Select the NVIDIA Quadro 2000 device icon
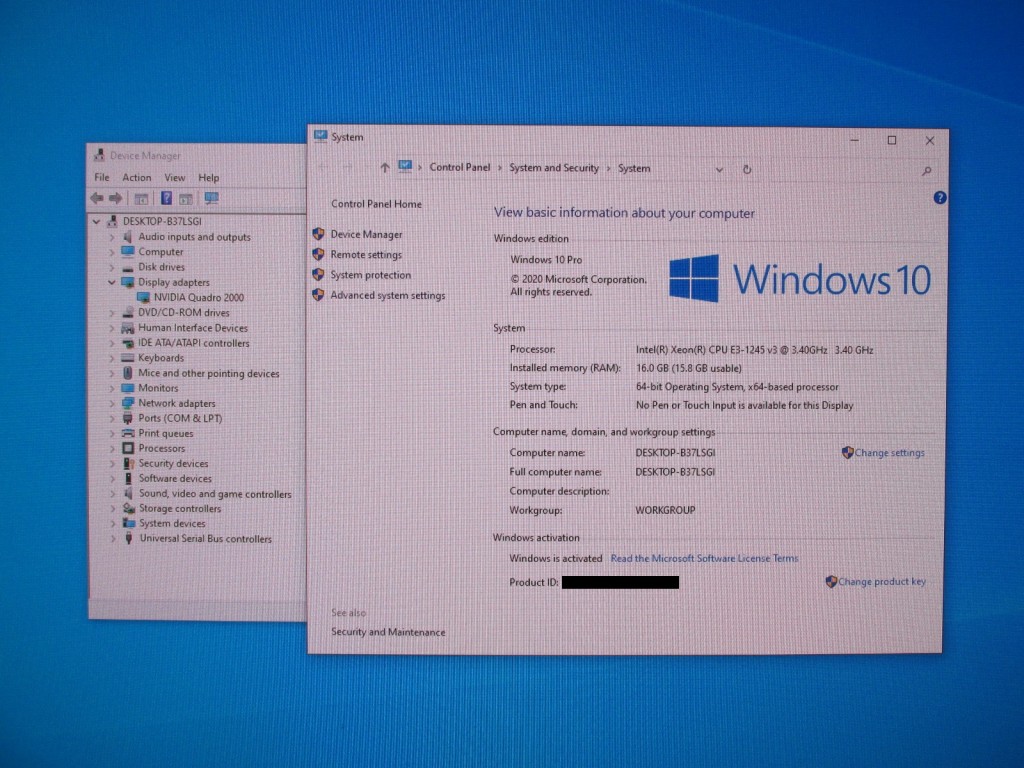 144,297
